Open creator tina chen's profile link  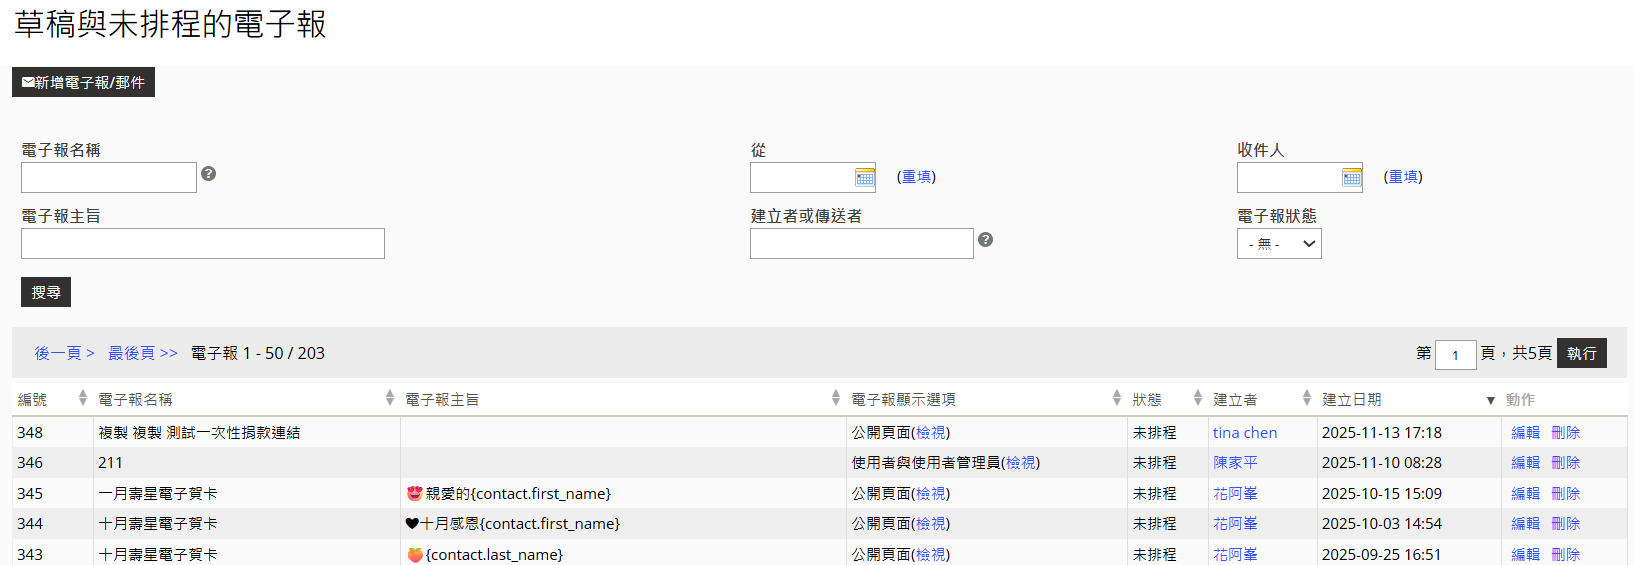[x=1244, y=433]
